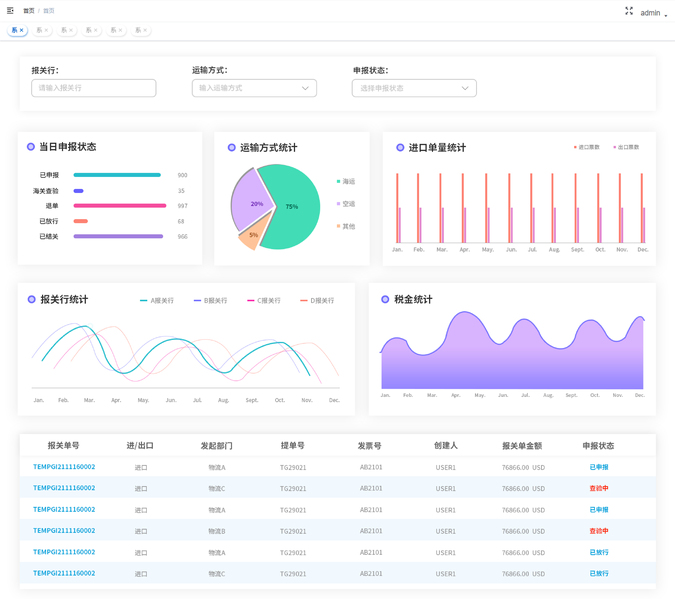
Task: Toggle the 海运 legend in the pie chart
Action: [x=346, y=182]
